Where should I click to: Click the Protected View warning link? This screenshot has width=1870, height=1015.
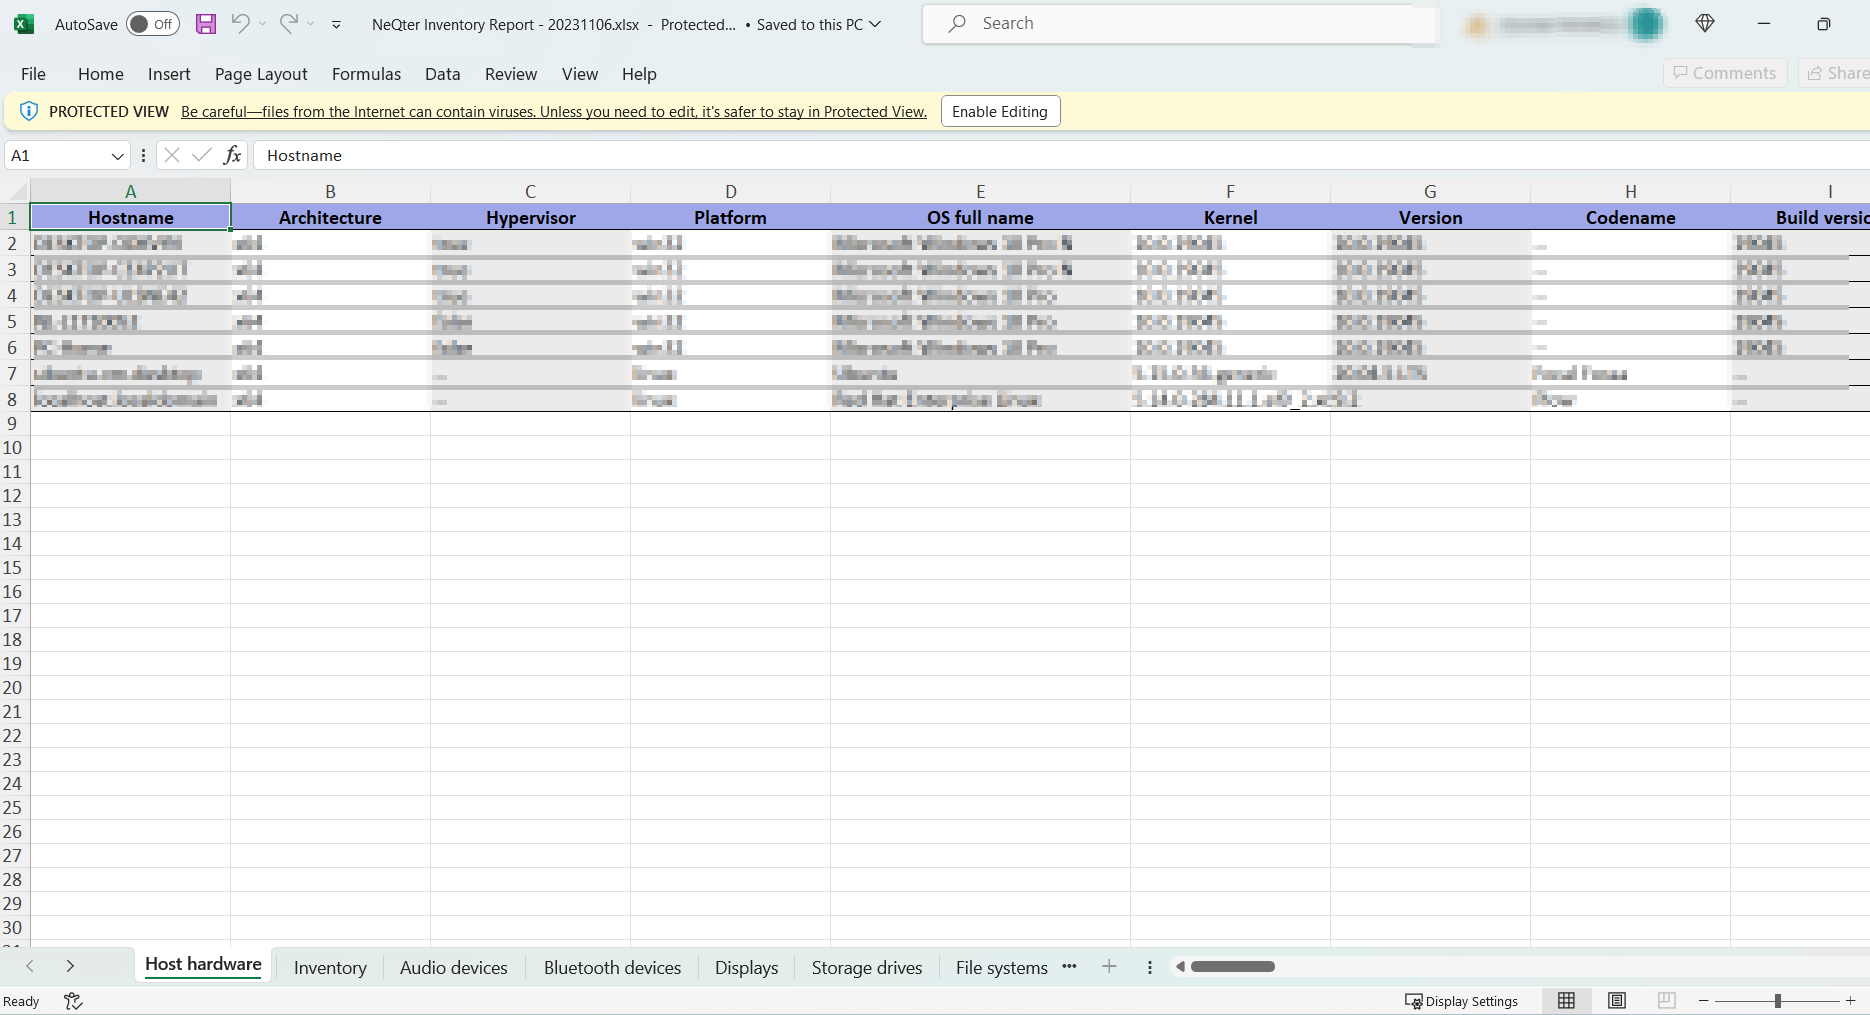point(554,112)
